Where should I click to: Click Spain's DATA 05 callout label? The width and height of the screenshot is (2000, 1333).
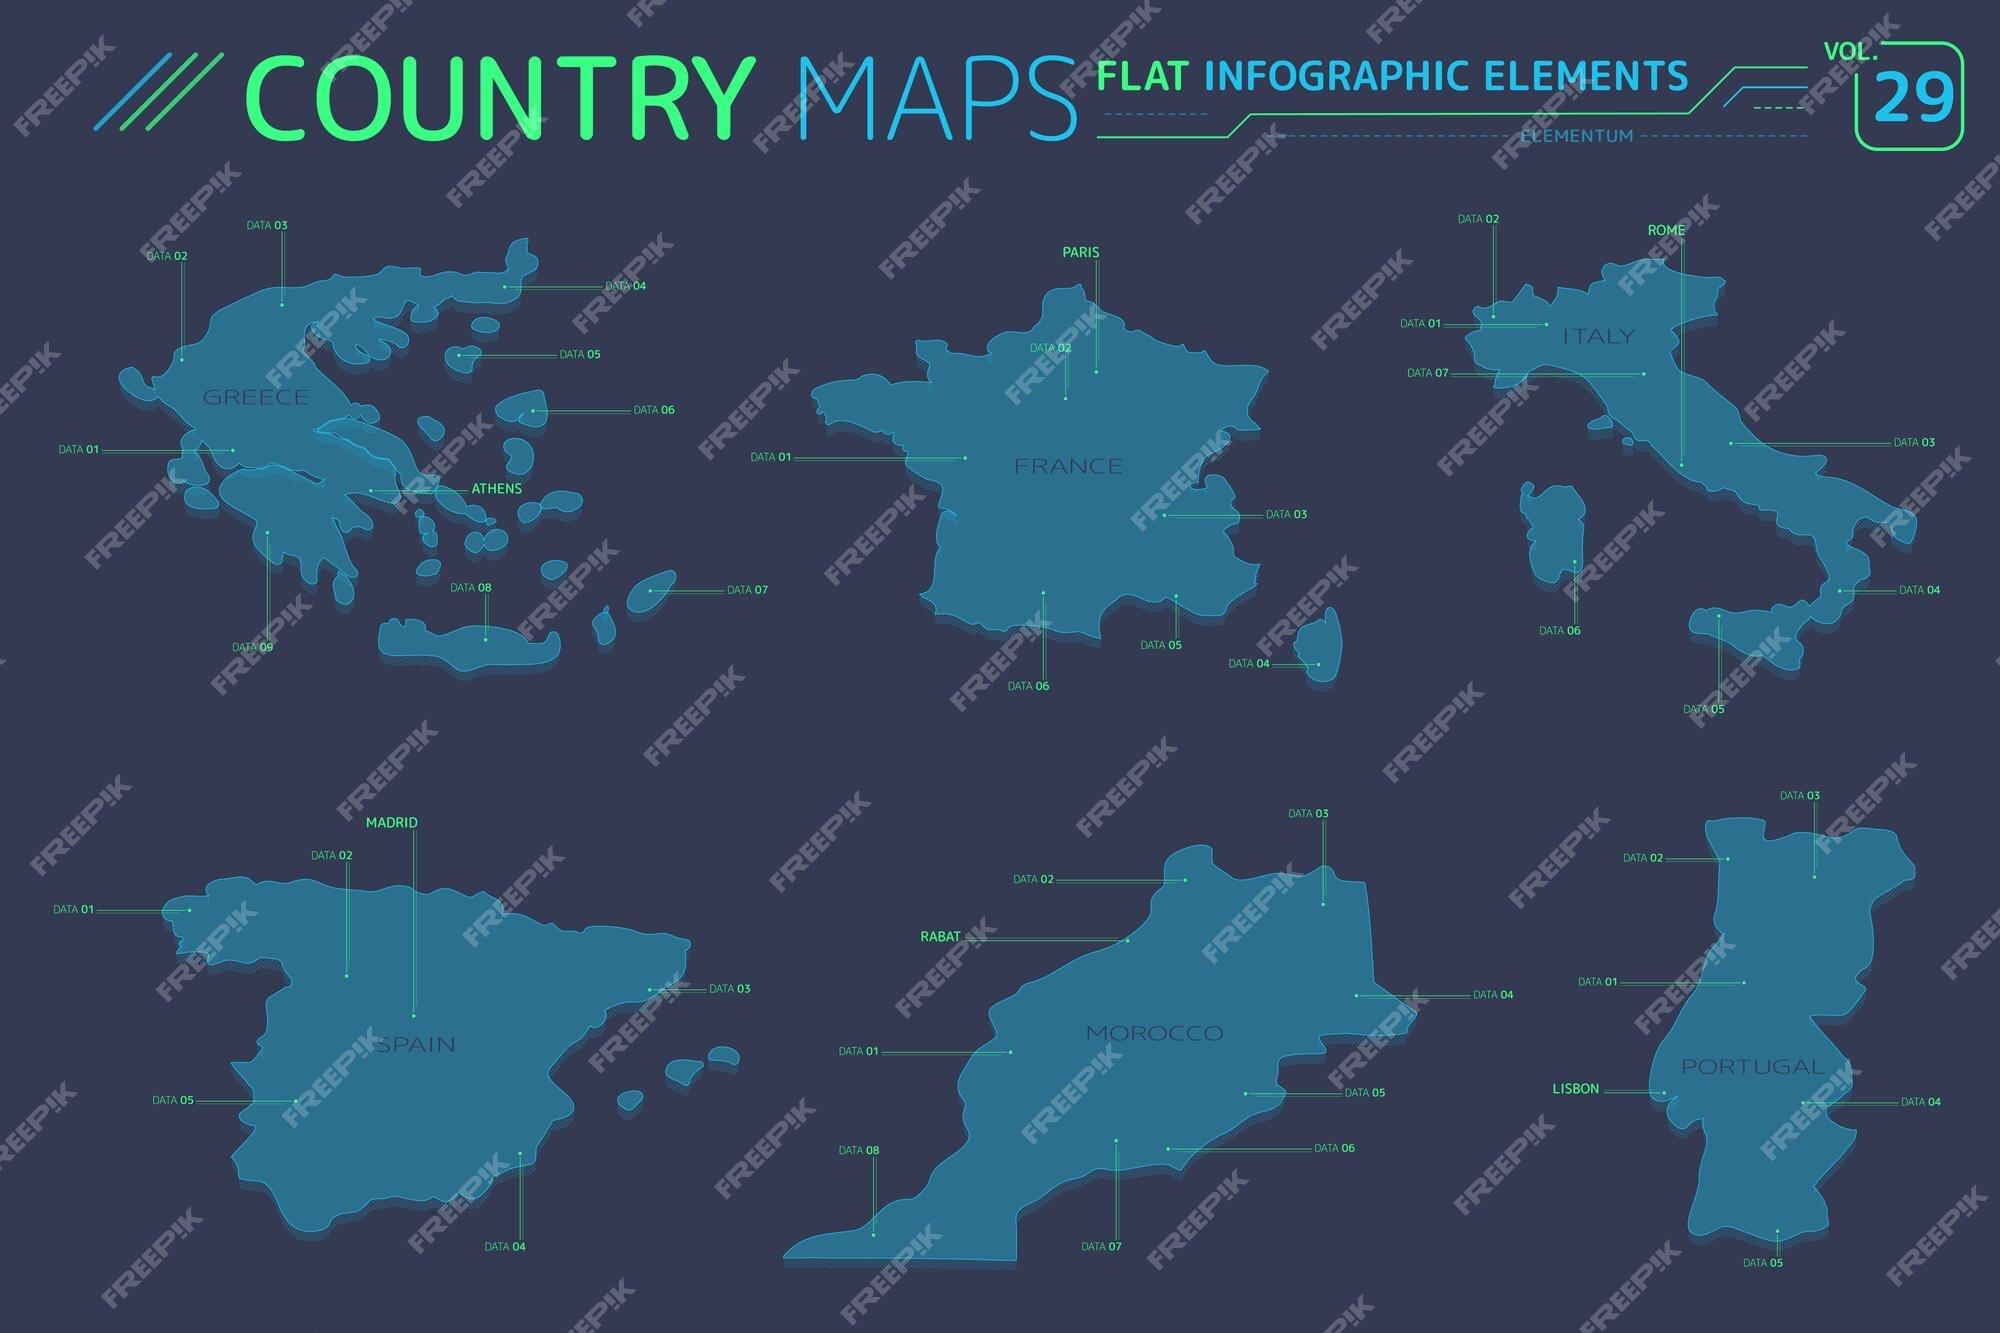click(x=173, y=1101)
